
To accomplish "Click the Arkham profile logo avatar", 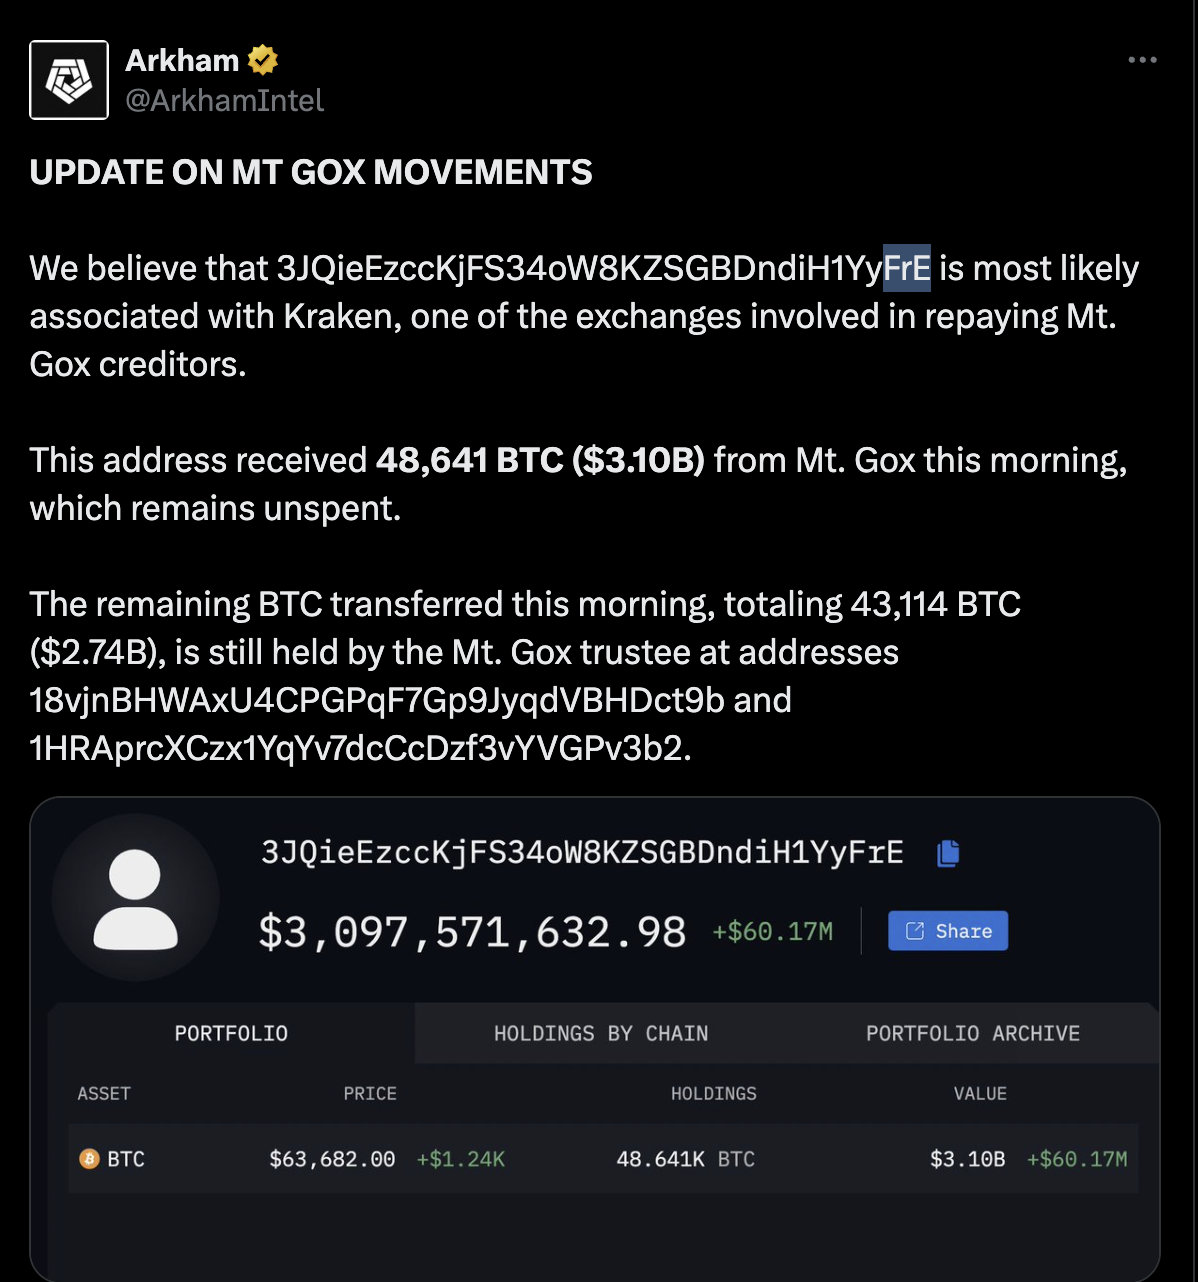I will (x=69, y=80).
